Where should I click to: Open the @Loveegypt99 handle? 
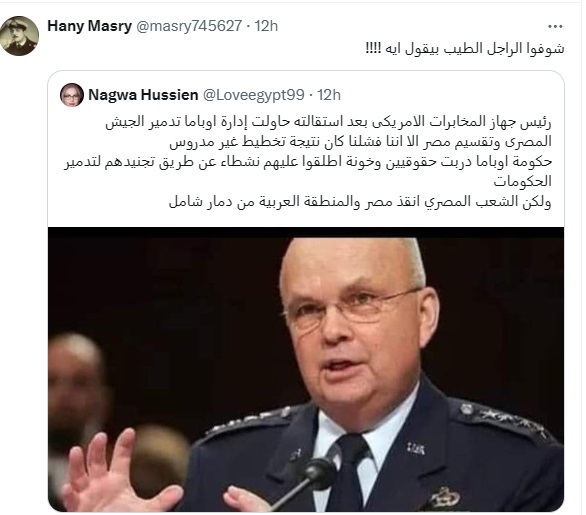pyautogui.click(x=253, y=95)
